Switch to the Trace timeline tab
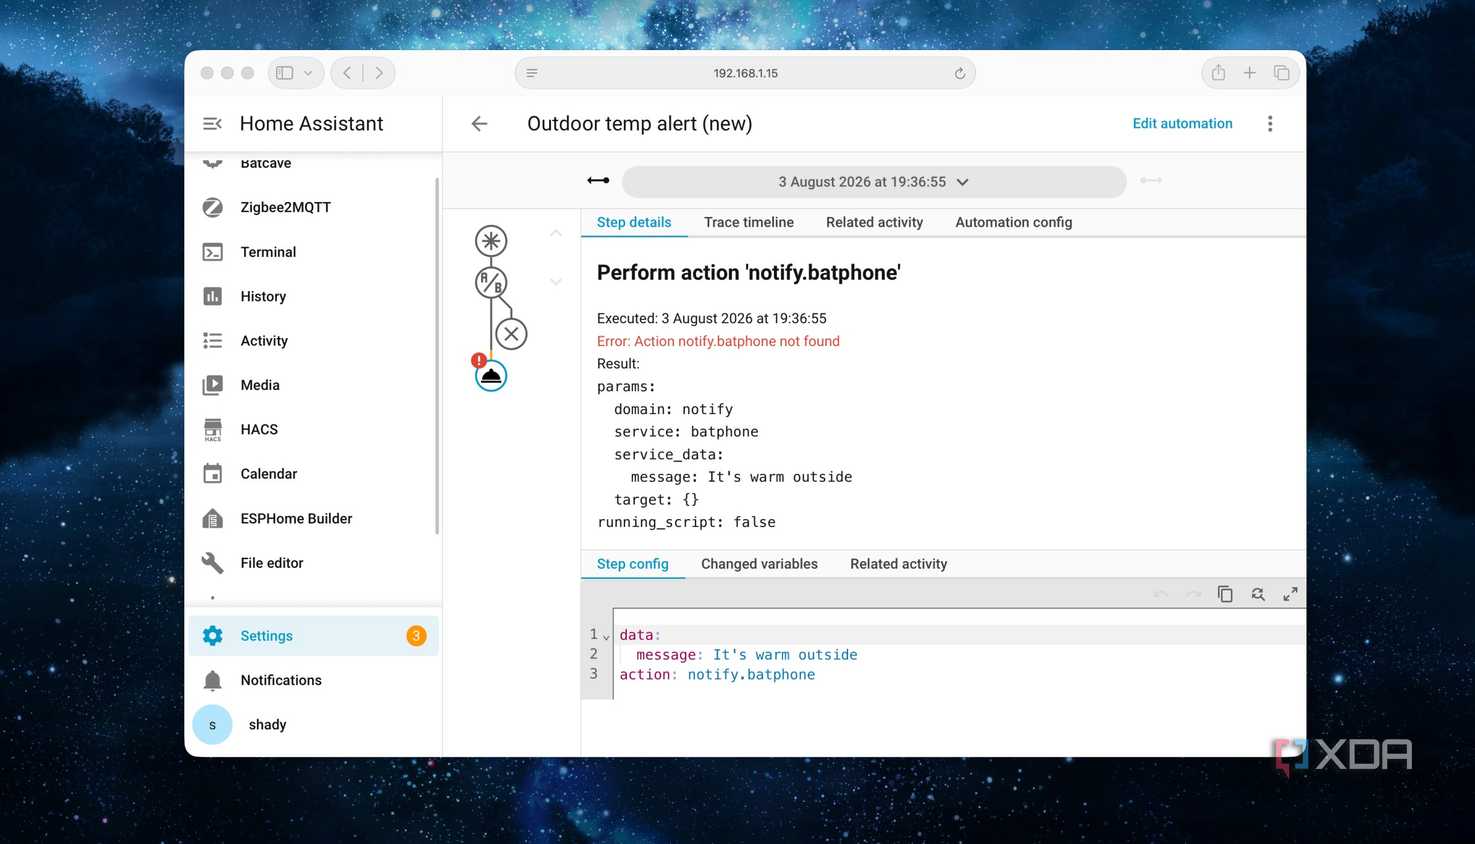 coord(749,223)
